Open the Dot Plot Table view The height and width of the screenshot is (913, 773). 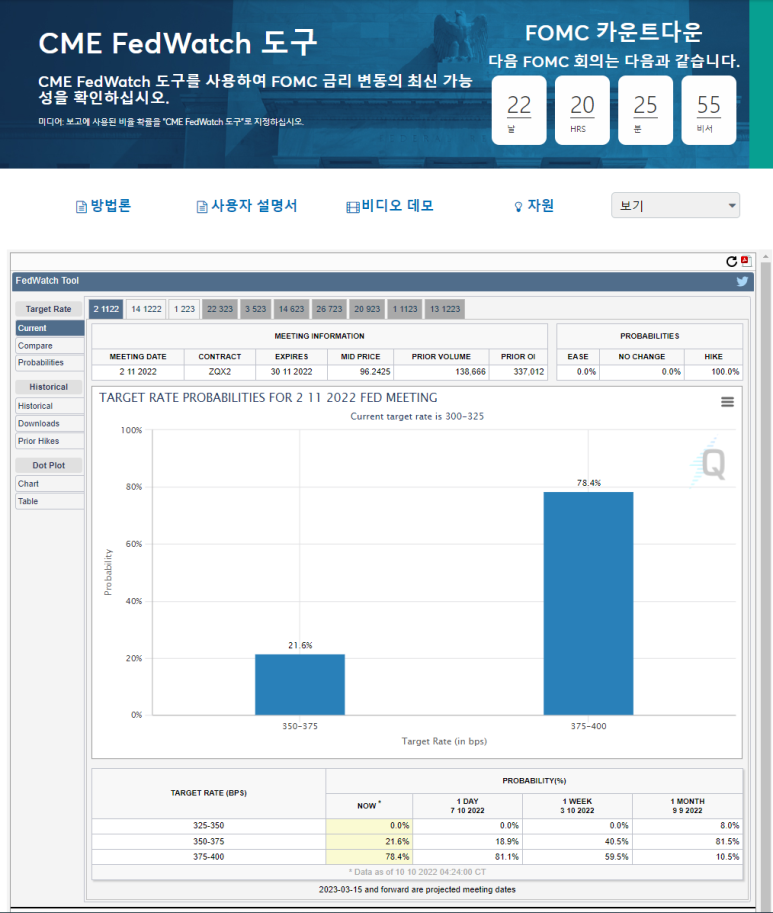click(x=50, y=501)
